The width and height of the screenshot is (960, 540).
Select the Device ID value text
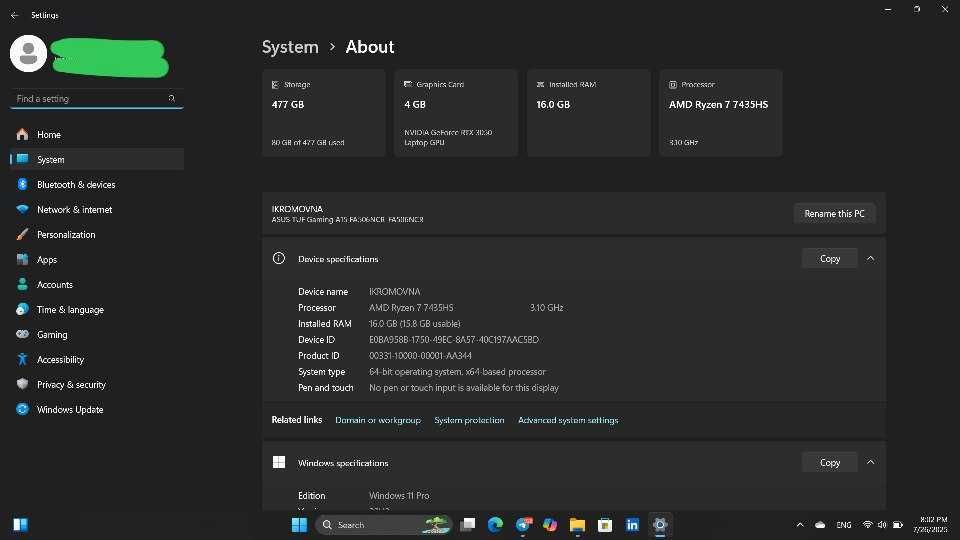[x=454, y=340]
